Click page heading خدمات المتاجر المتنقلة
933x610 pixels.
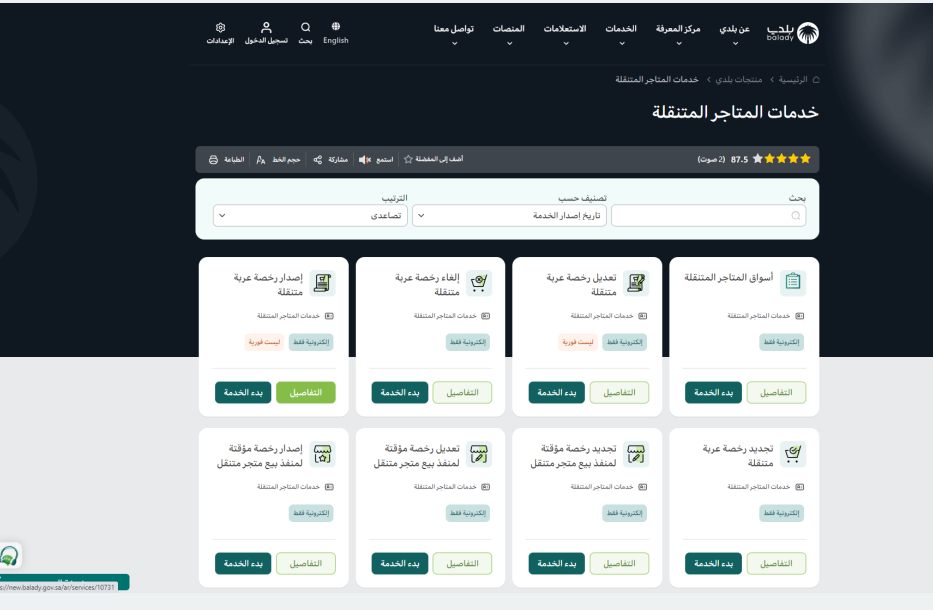(x=735, y=112)
